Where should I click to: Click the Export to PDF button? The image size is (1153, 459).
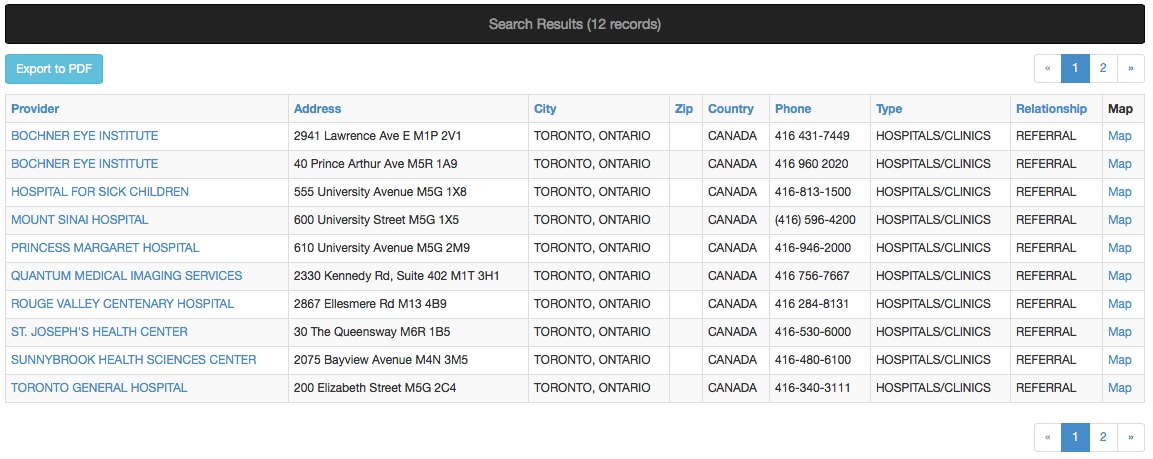coord(54,69)
